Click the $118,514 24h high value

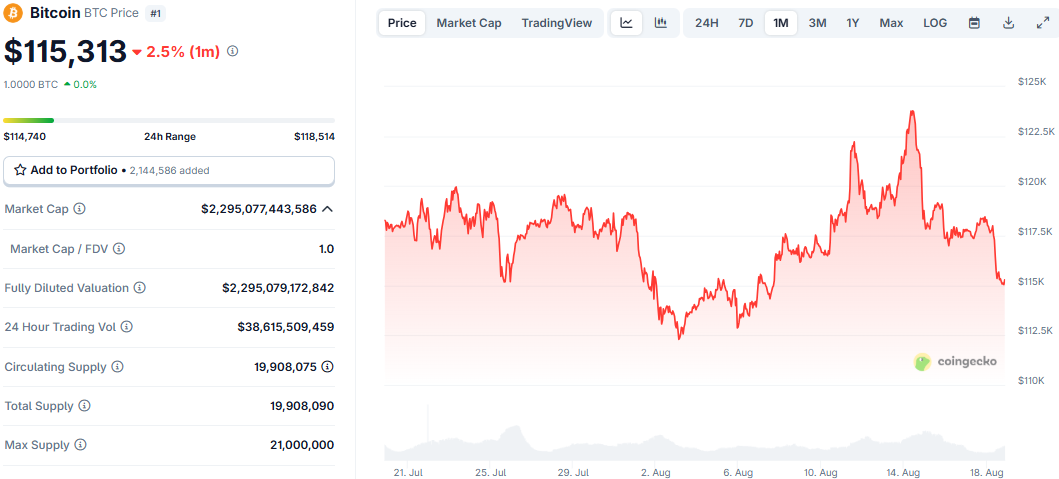pyautogui.click(x=314, y=136)
